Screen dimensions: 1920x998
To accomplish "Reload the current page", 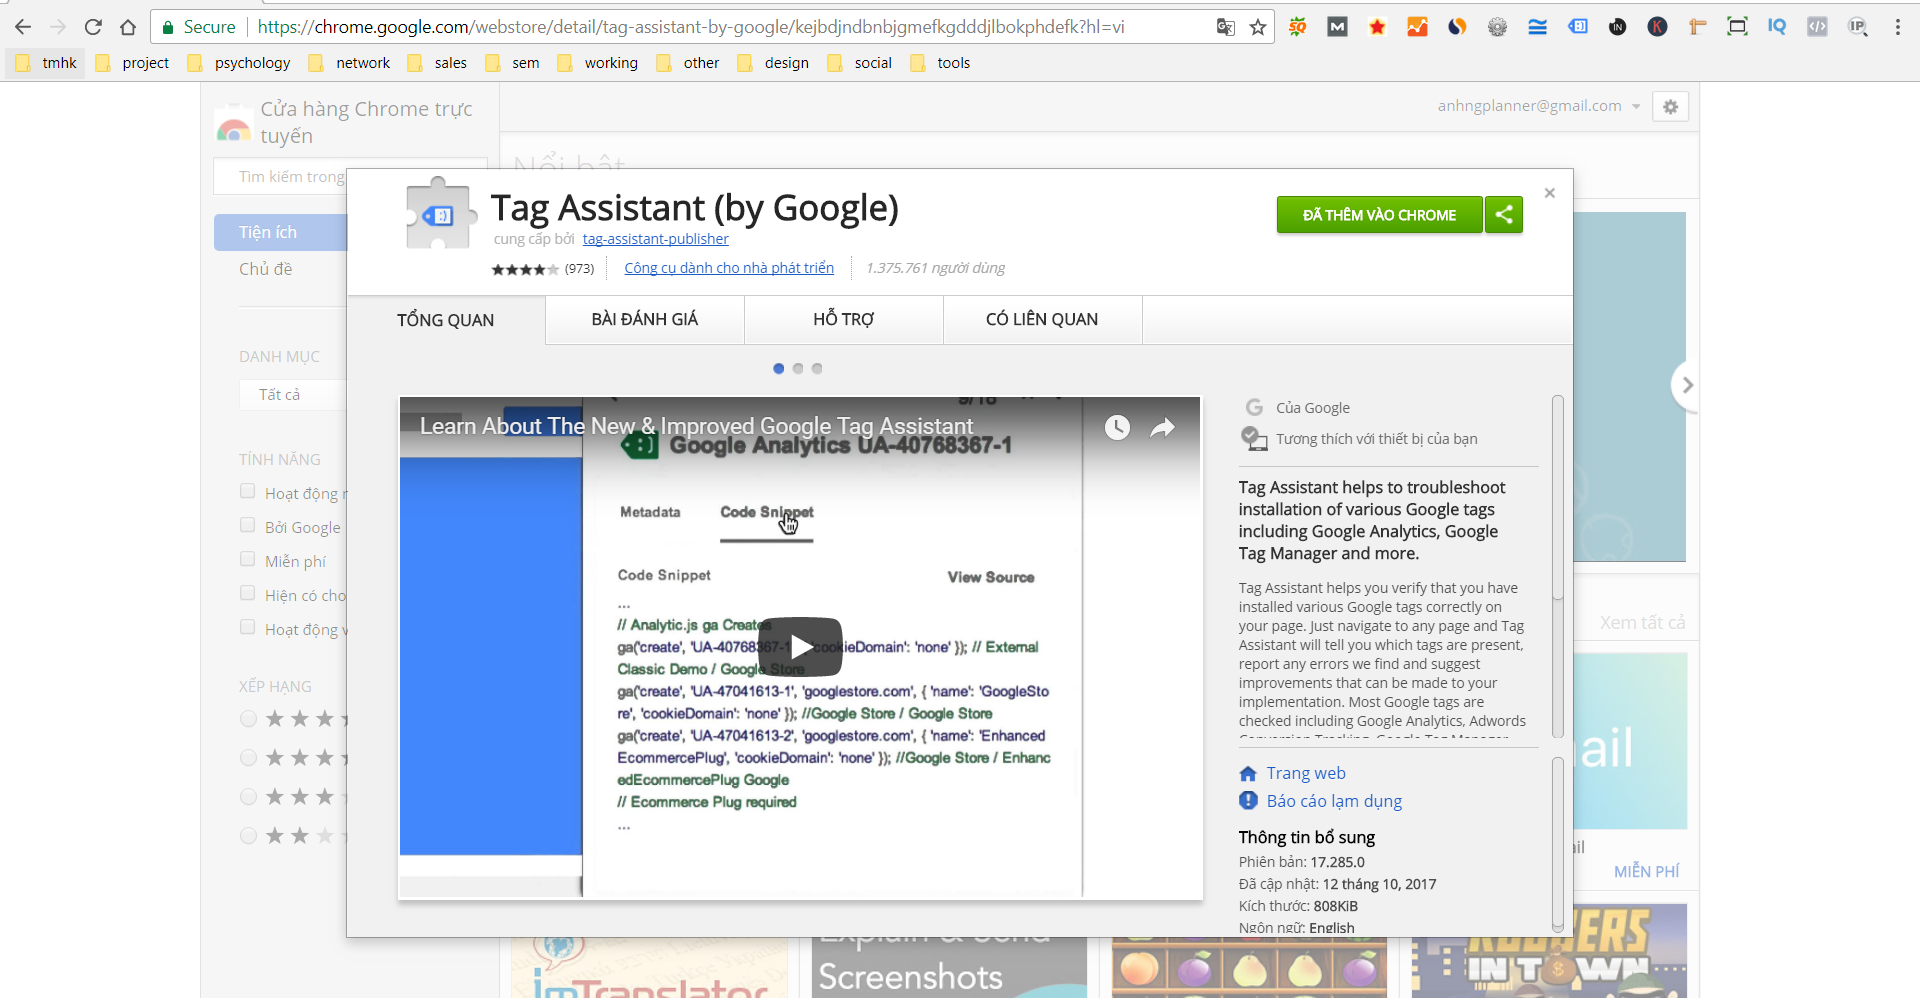I will [x=93, y=27].
